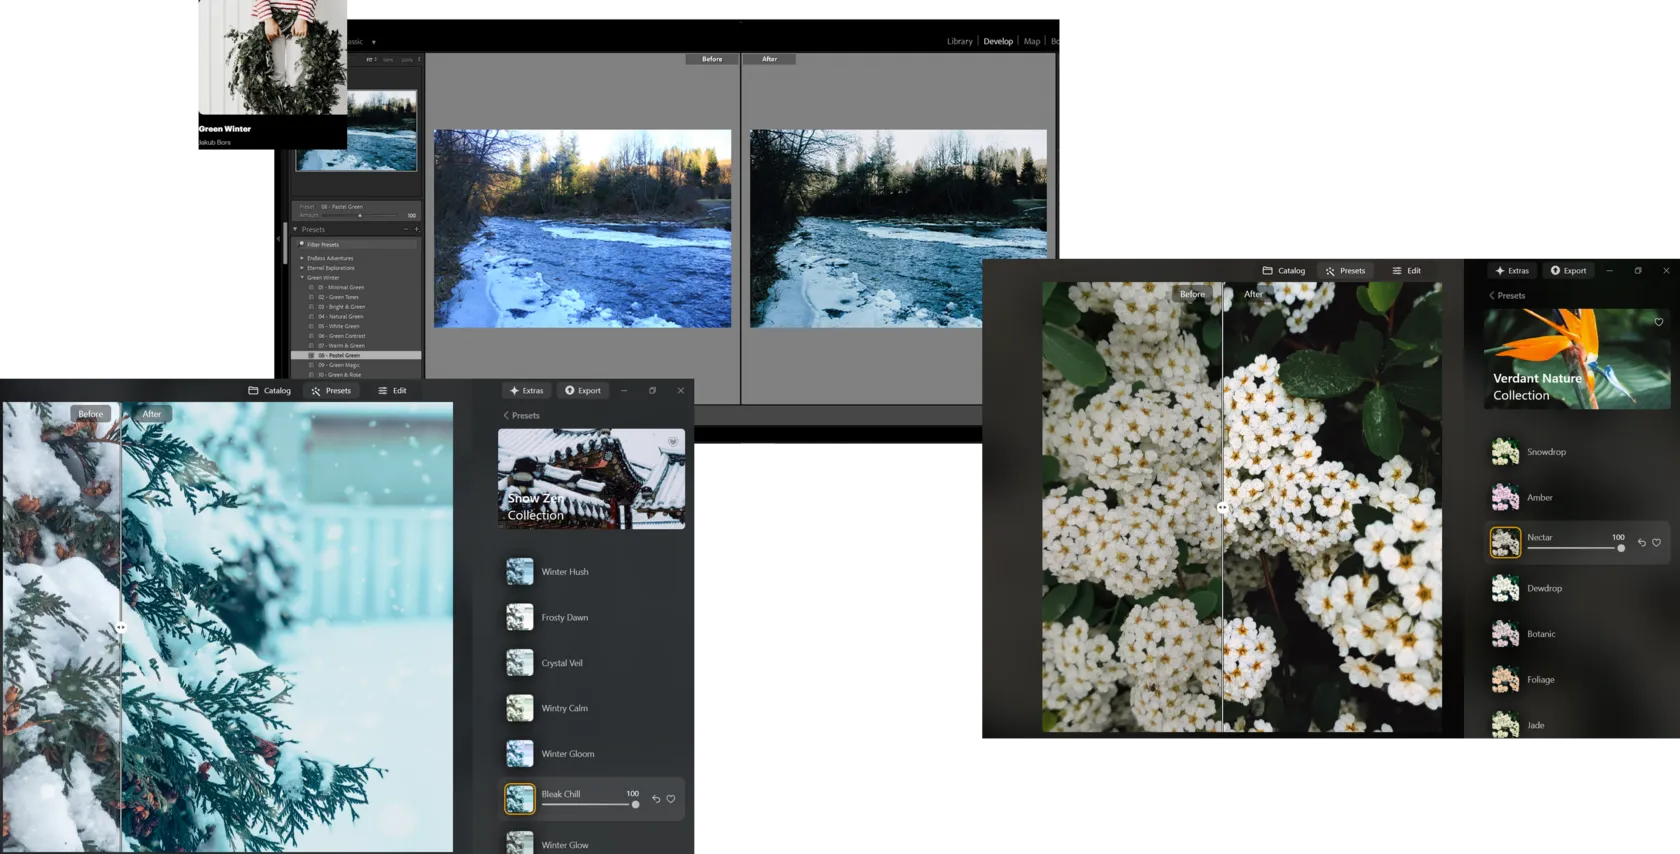Click the undo arrow next to Nectar
This screenshot has height=854, width=1680.
click(x=1641, y=543)
